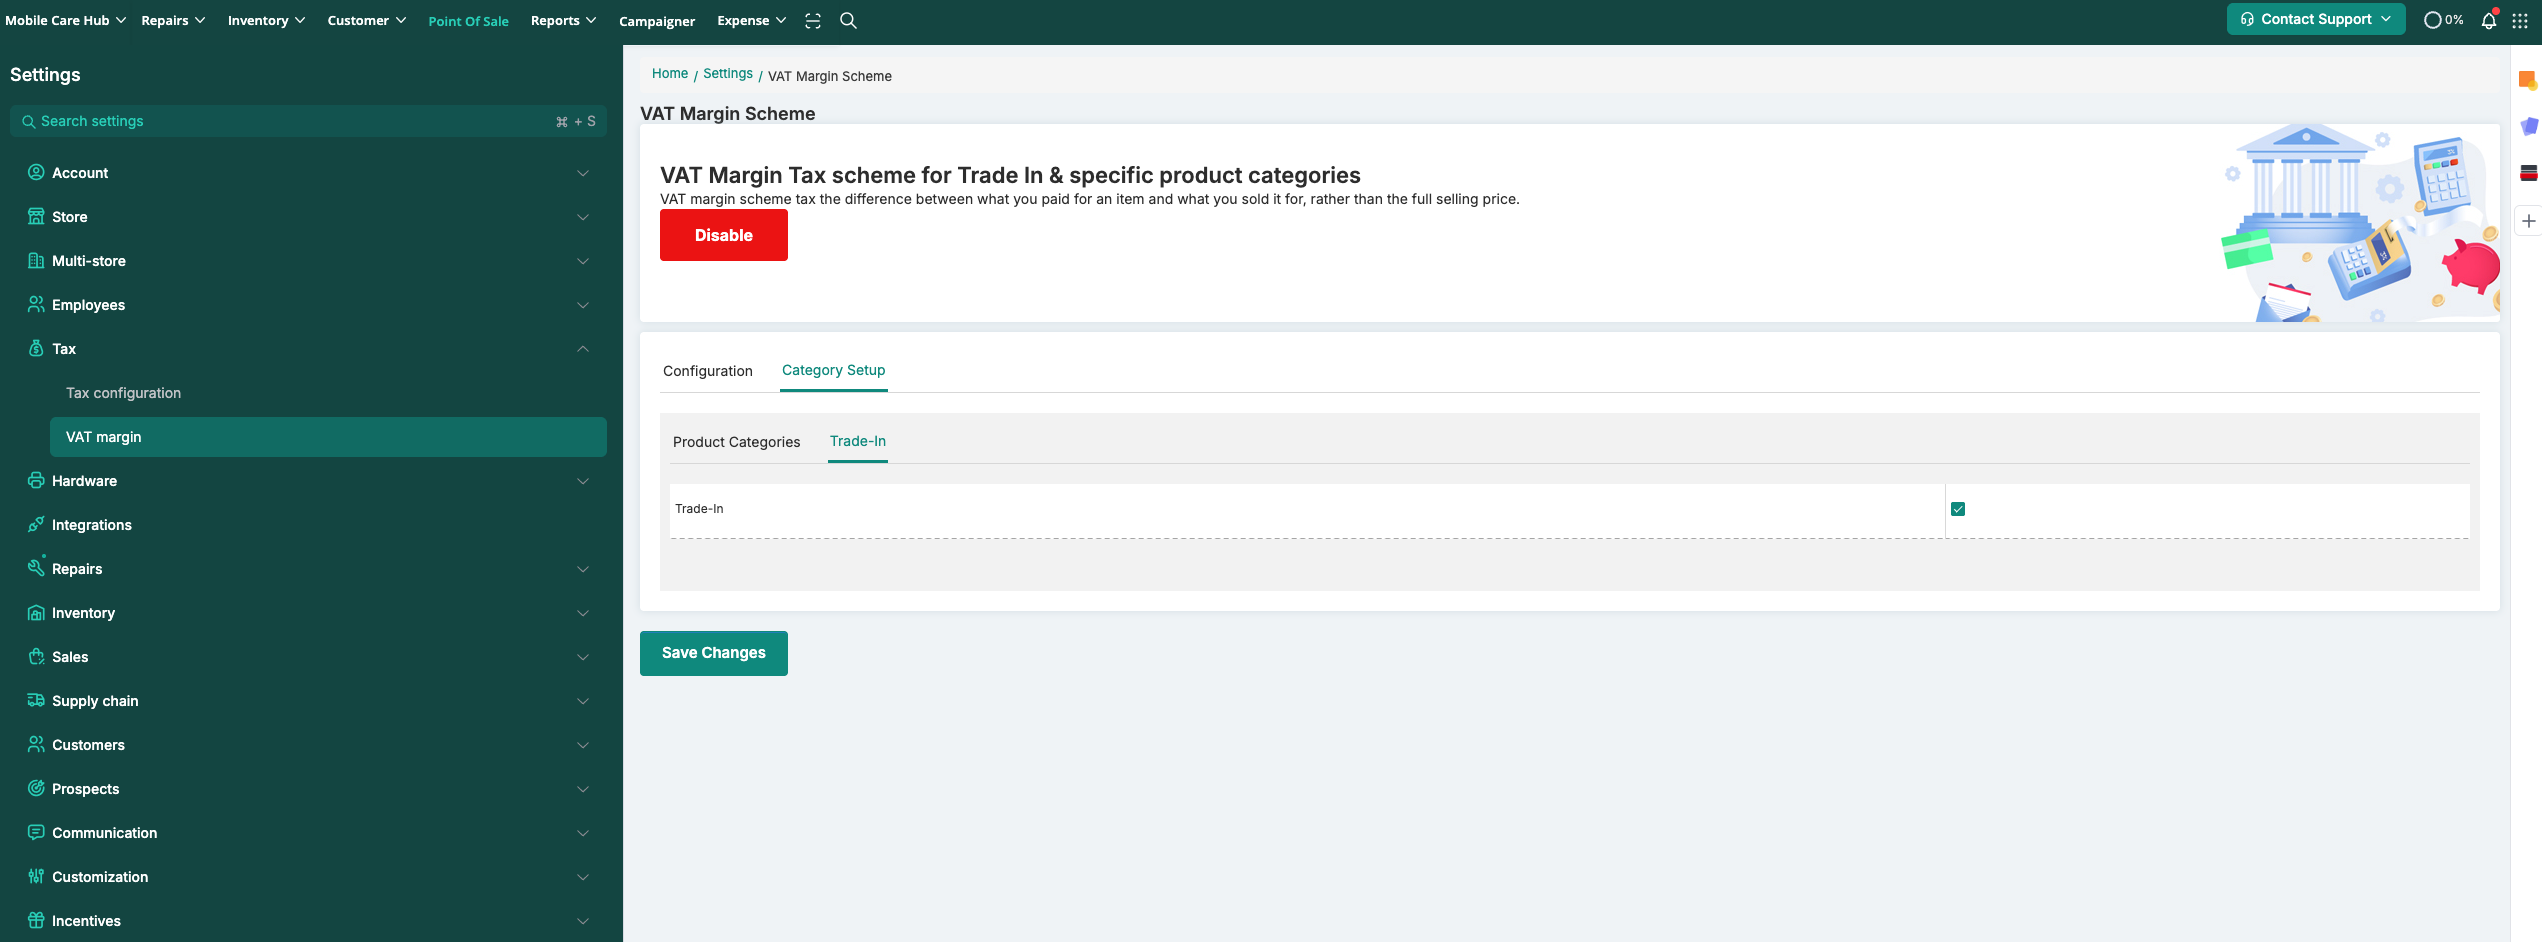Click the search magnifier icon in top bar
This screenshot has height=942, width=2542.
coord(848,20)
